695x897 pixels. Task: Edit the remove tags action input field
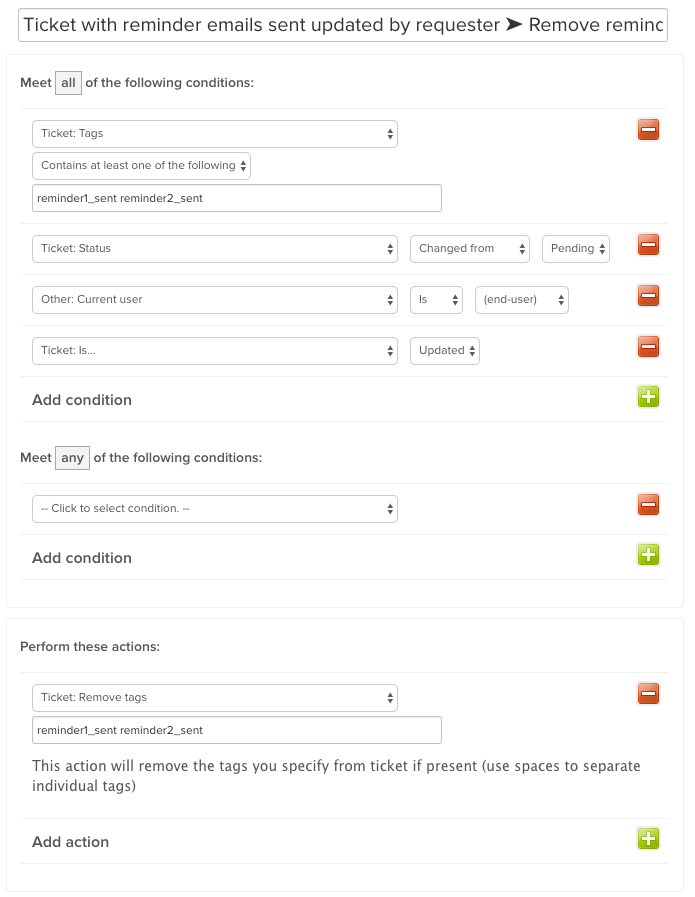click(x=237, y=730)
